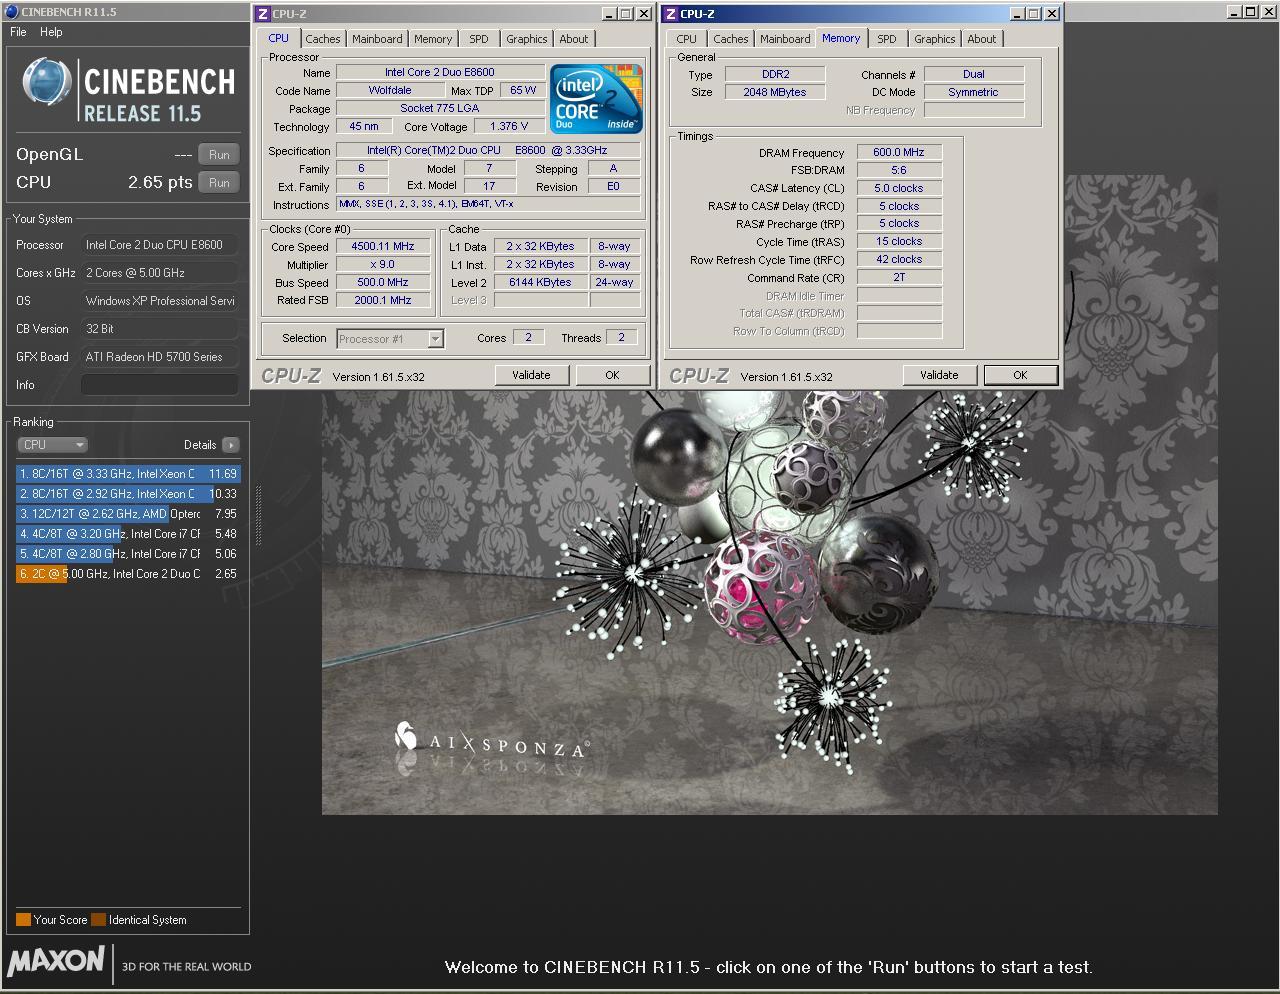Image resolution: width=1280 pixels, height=994 pixels.
Task: Click the Intel Core 2 Duo logo
Action: coord(598,99)
